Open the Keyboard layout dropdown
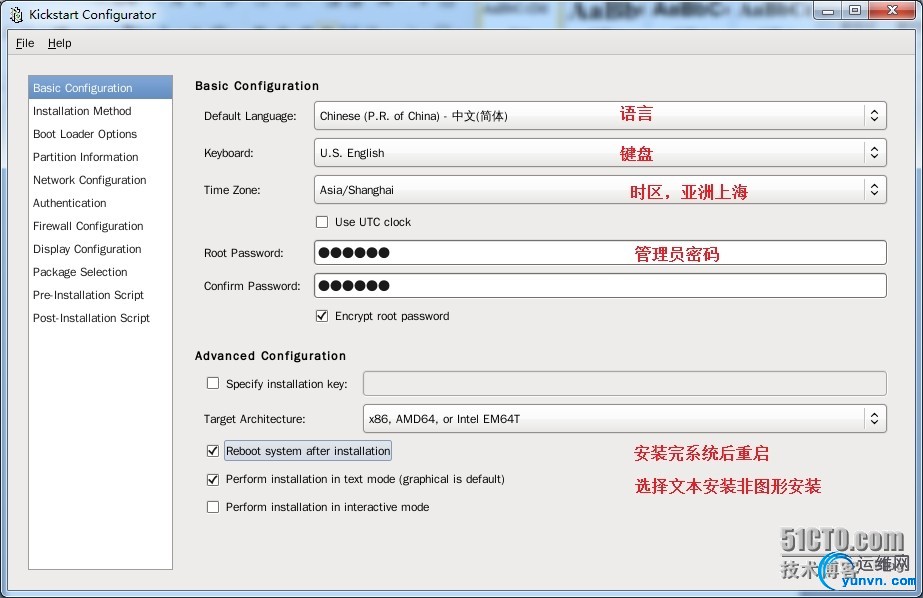This screenshot has width=923, height=598. coord(600,153)
